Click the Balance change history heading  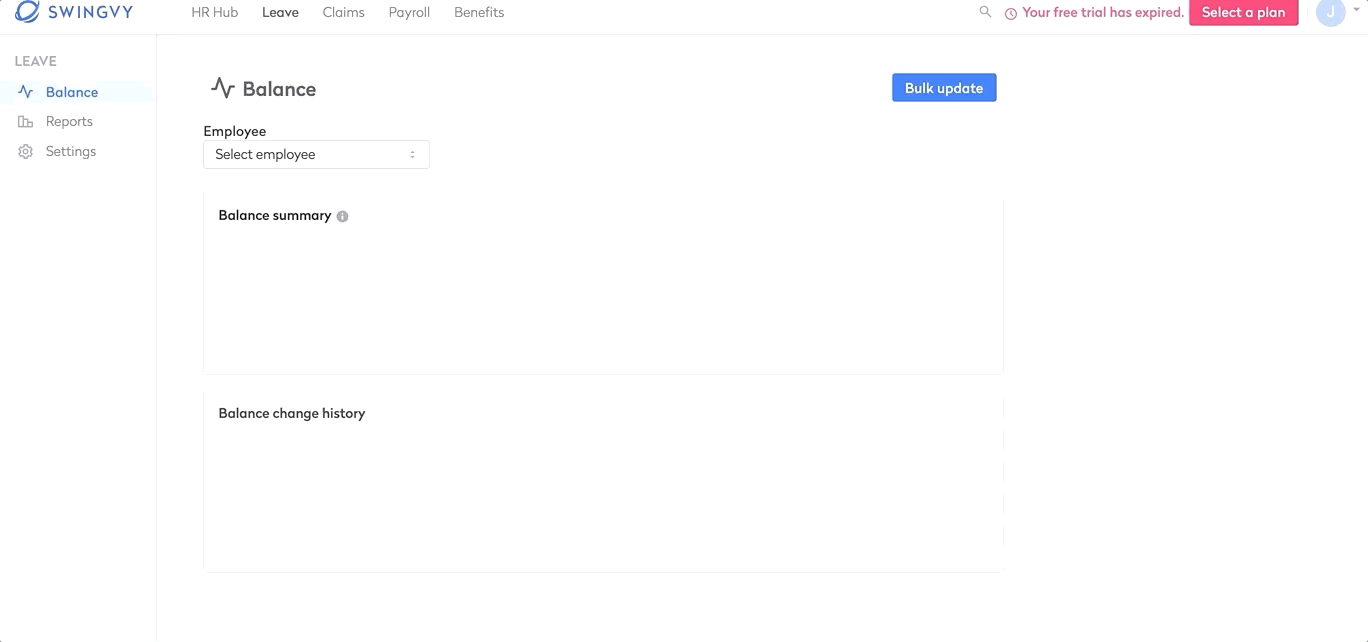292,413
